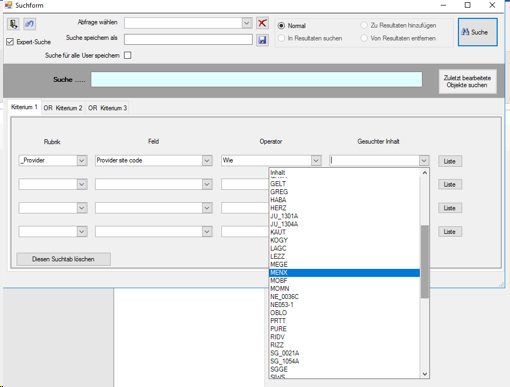Select GELT from the list
This screenshot has width=510, height=387.
click(344, 184)
